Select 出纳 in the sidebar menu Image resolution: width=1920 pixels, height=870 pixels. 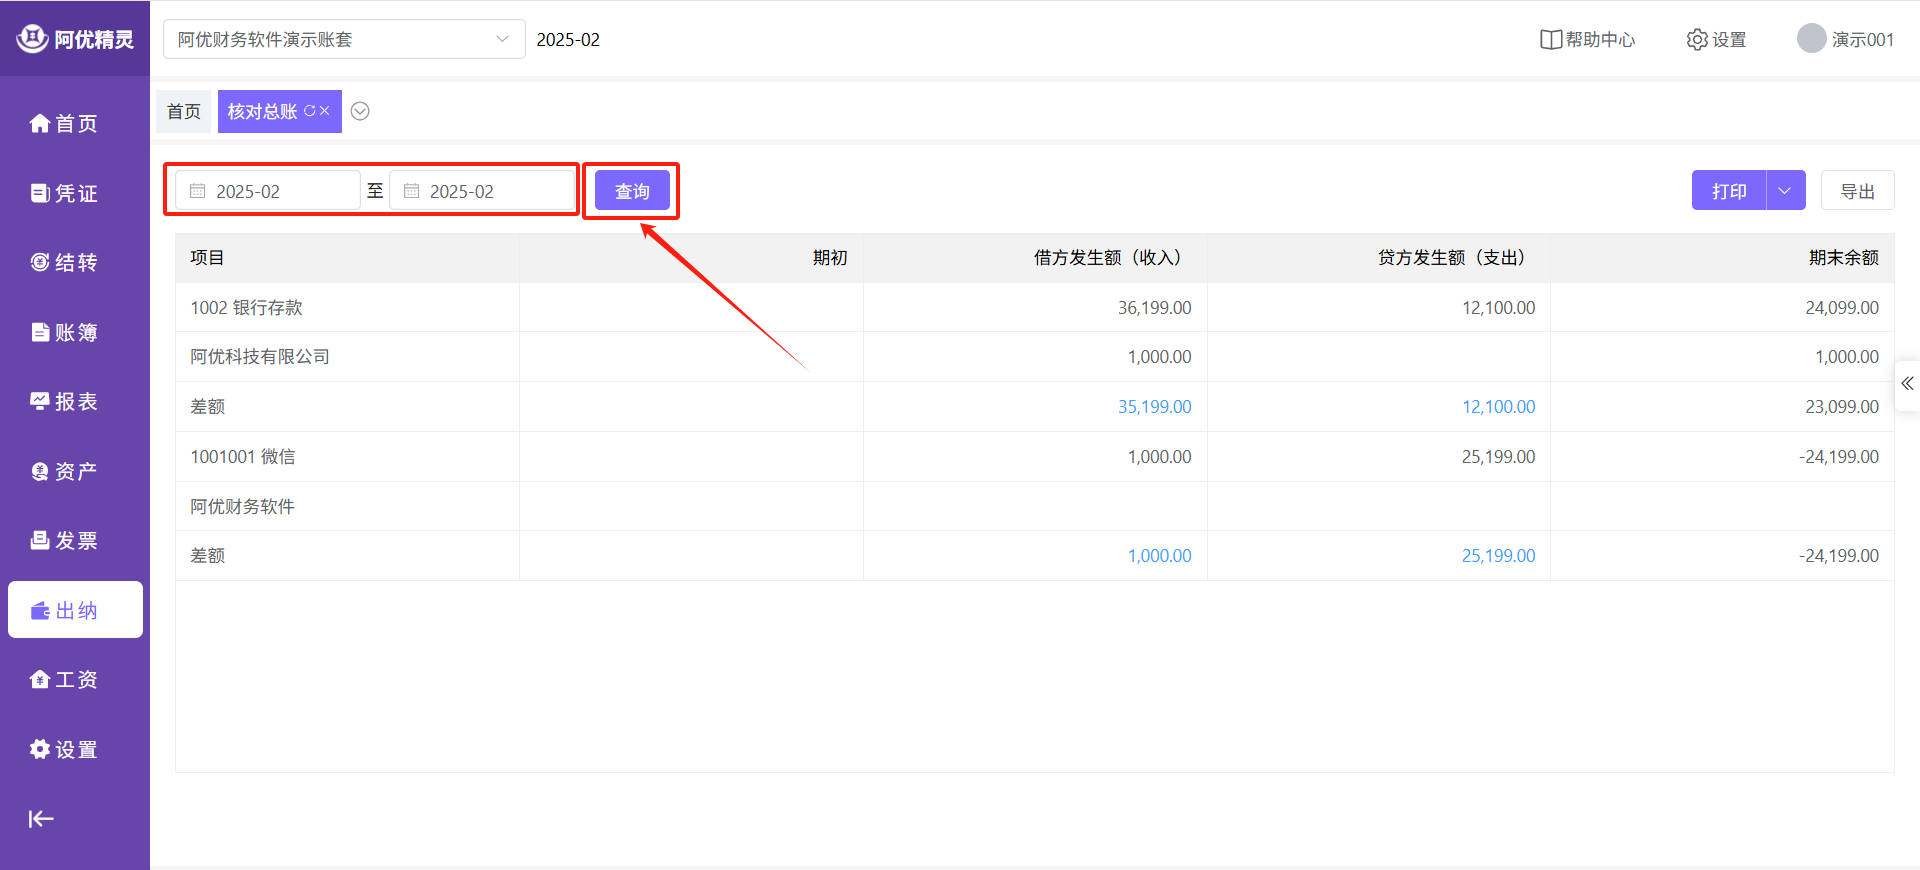(x=75, y=610)
